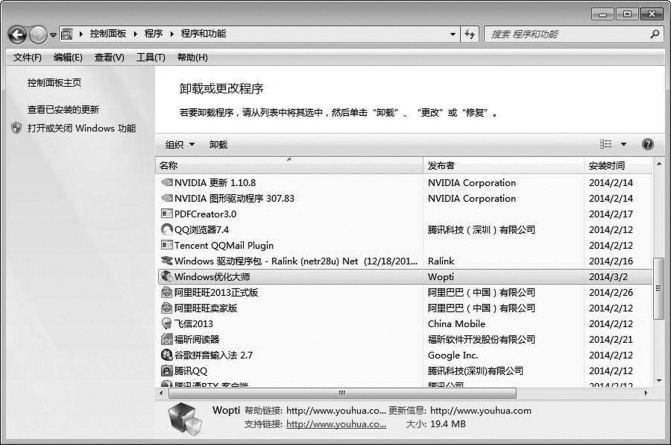The image size is (671, 445).
Task: Click the Tencent QQMail Plugin icon
Action: coord(166,245)
